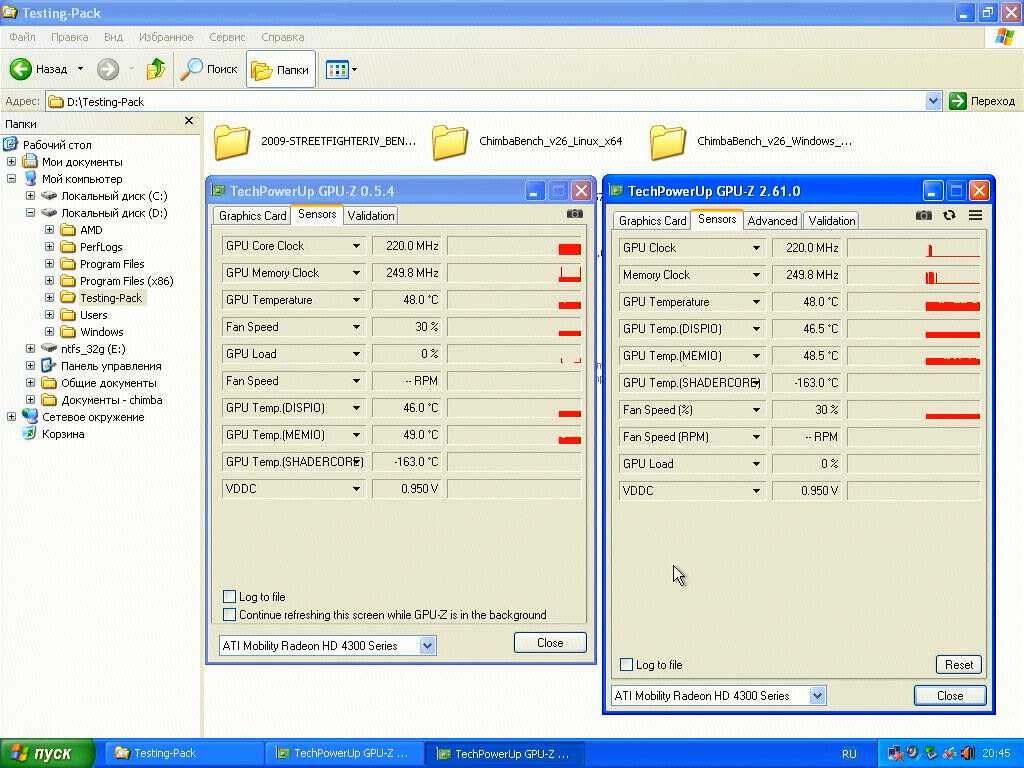Select the AMD folder in tree
Screen dimensions: 1024x768
click(x=91, y=230)
